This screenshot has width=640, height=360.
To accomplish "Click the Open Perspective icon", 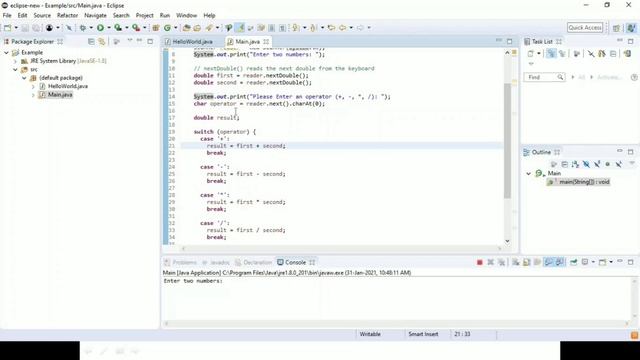I will point(616,28).
